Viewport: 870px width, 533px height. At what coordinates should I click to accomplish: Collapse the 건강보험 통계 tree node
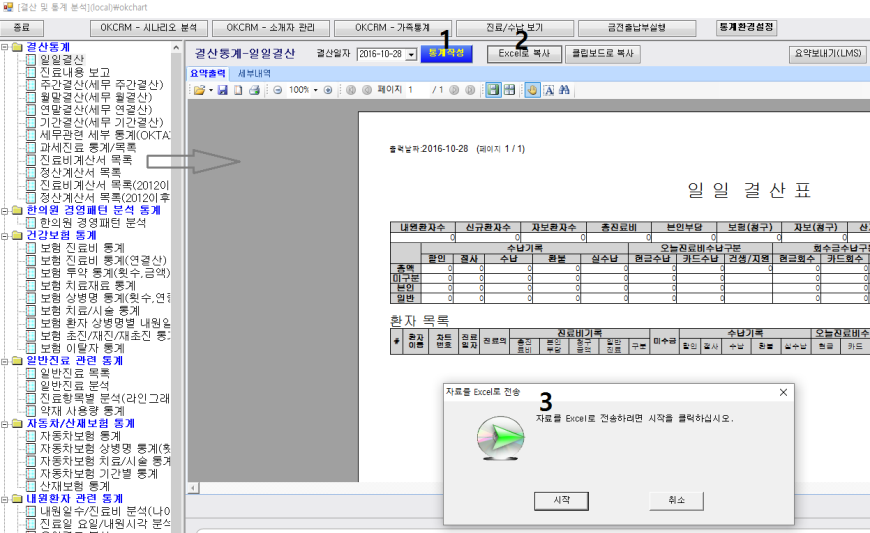tap(4, 235)
